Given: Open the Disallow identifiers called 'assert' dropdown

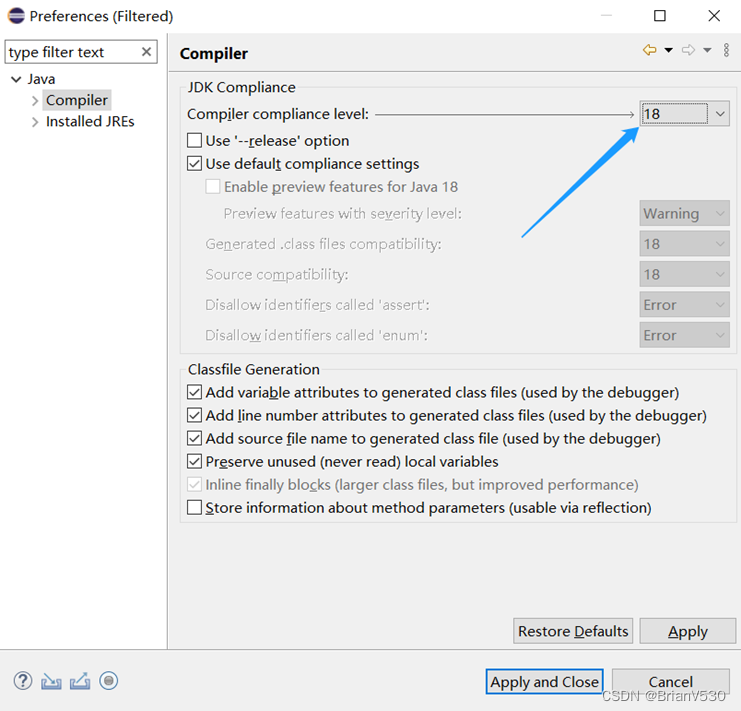Looking at the screenshot, I should (x=684, y=305).
